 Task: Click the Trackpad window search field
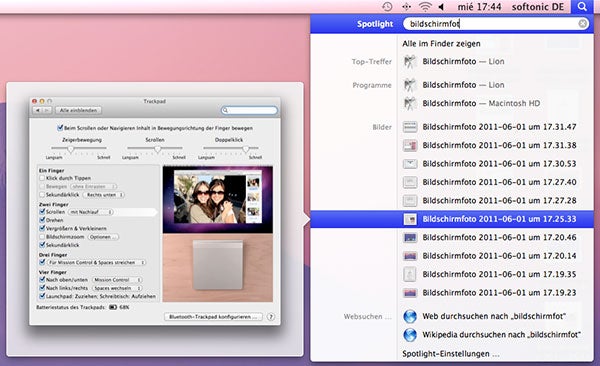pos(249,110)
